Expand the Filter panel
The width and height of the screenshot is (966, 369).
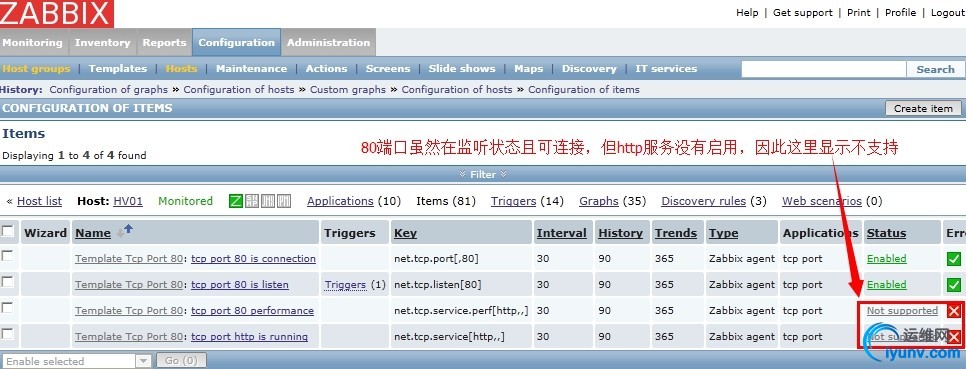pyautogui.click(x=483, y=174)
